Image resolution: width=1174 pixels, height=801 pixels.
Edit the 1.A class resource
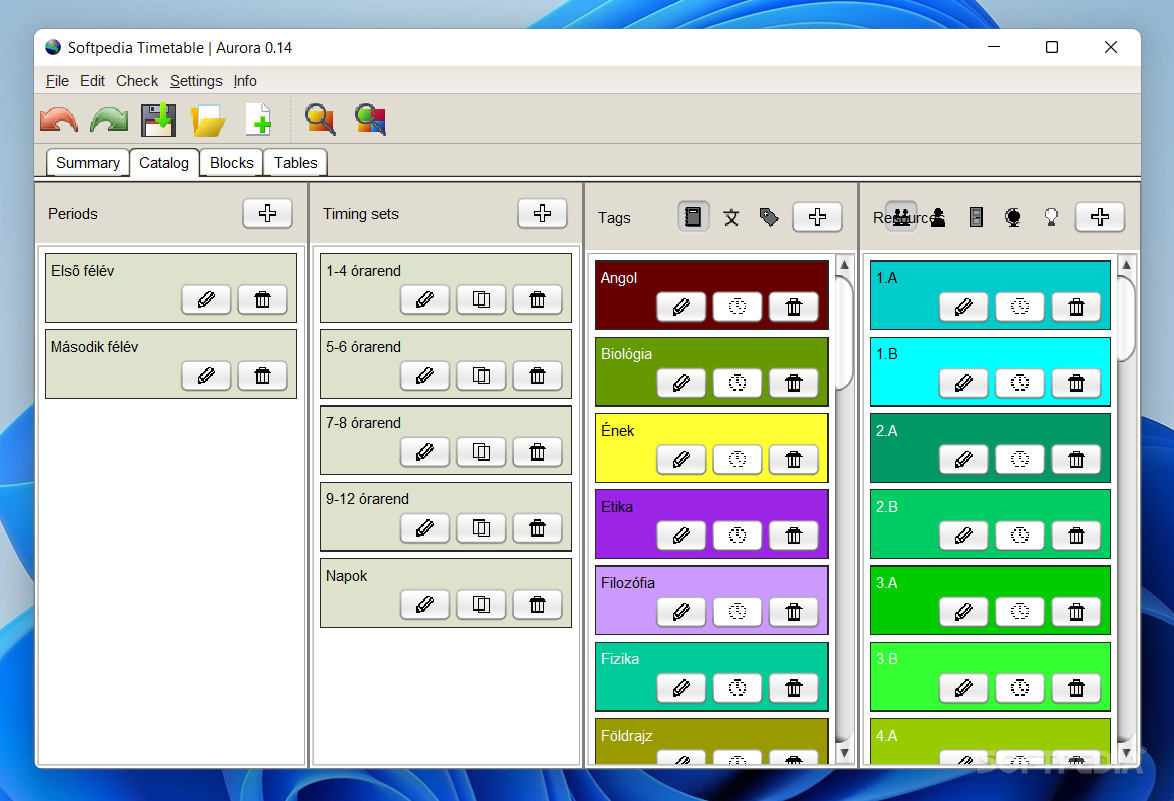[963, 307]
